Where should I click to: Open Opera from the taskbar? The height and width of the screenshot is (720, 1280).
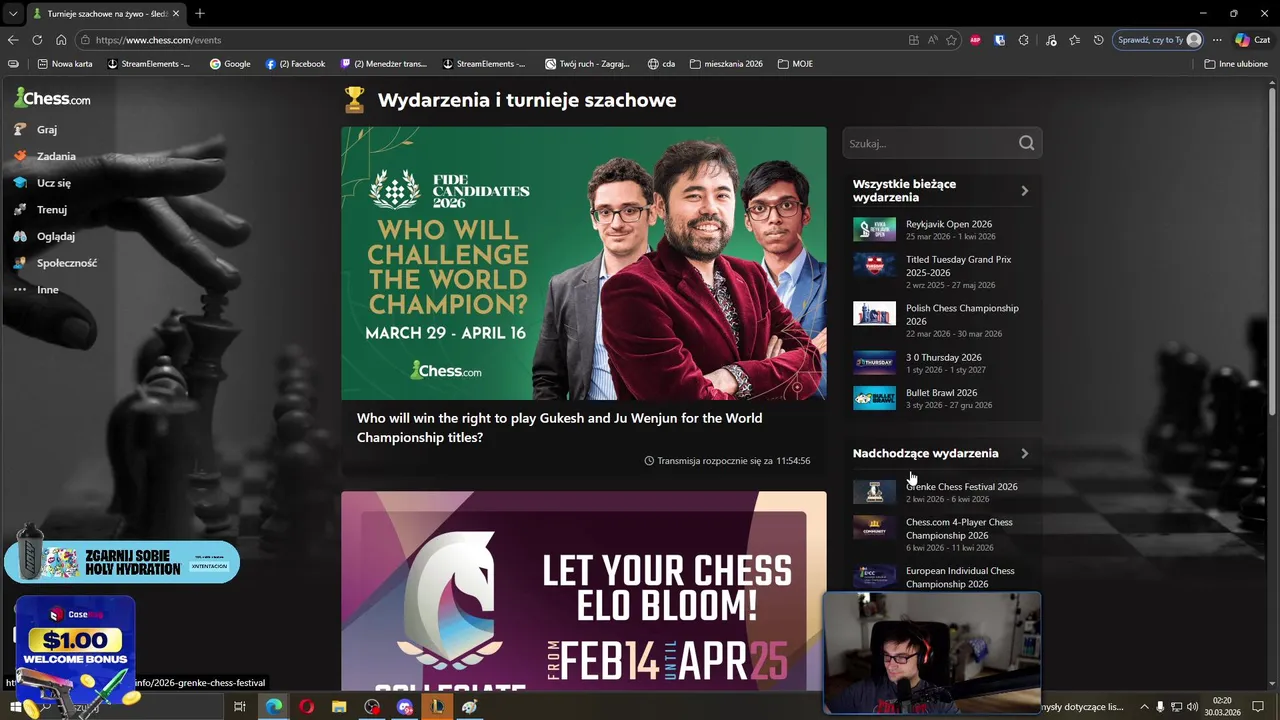click(x=306, y=707)
